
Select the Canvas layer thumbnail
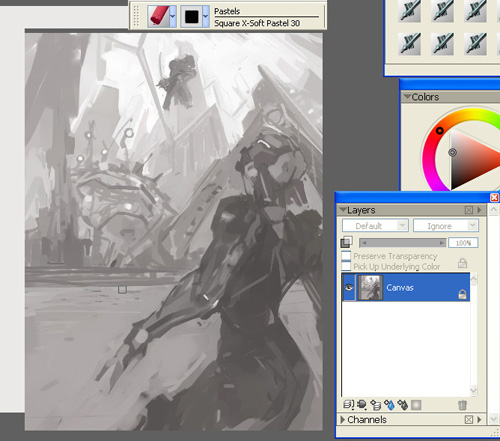(370, 287)
